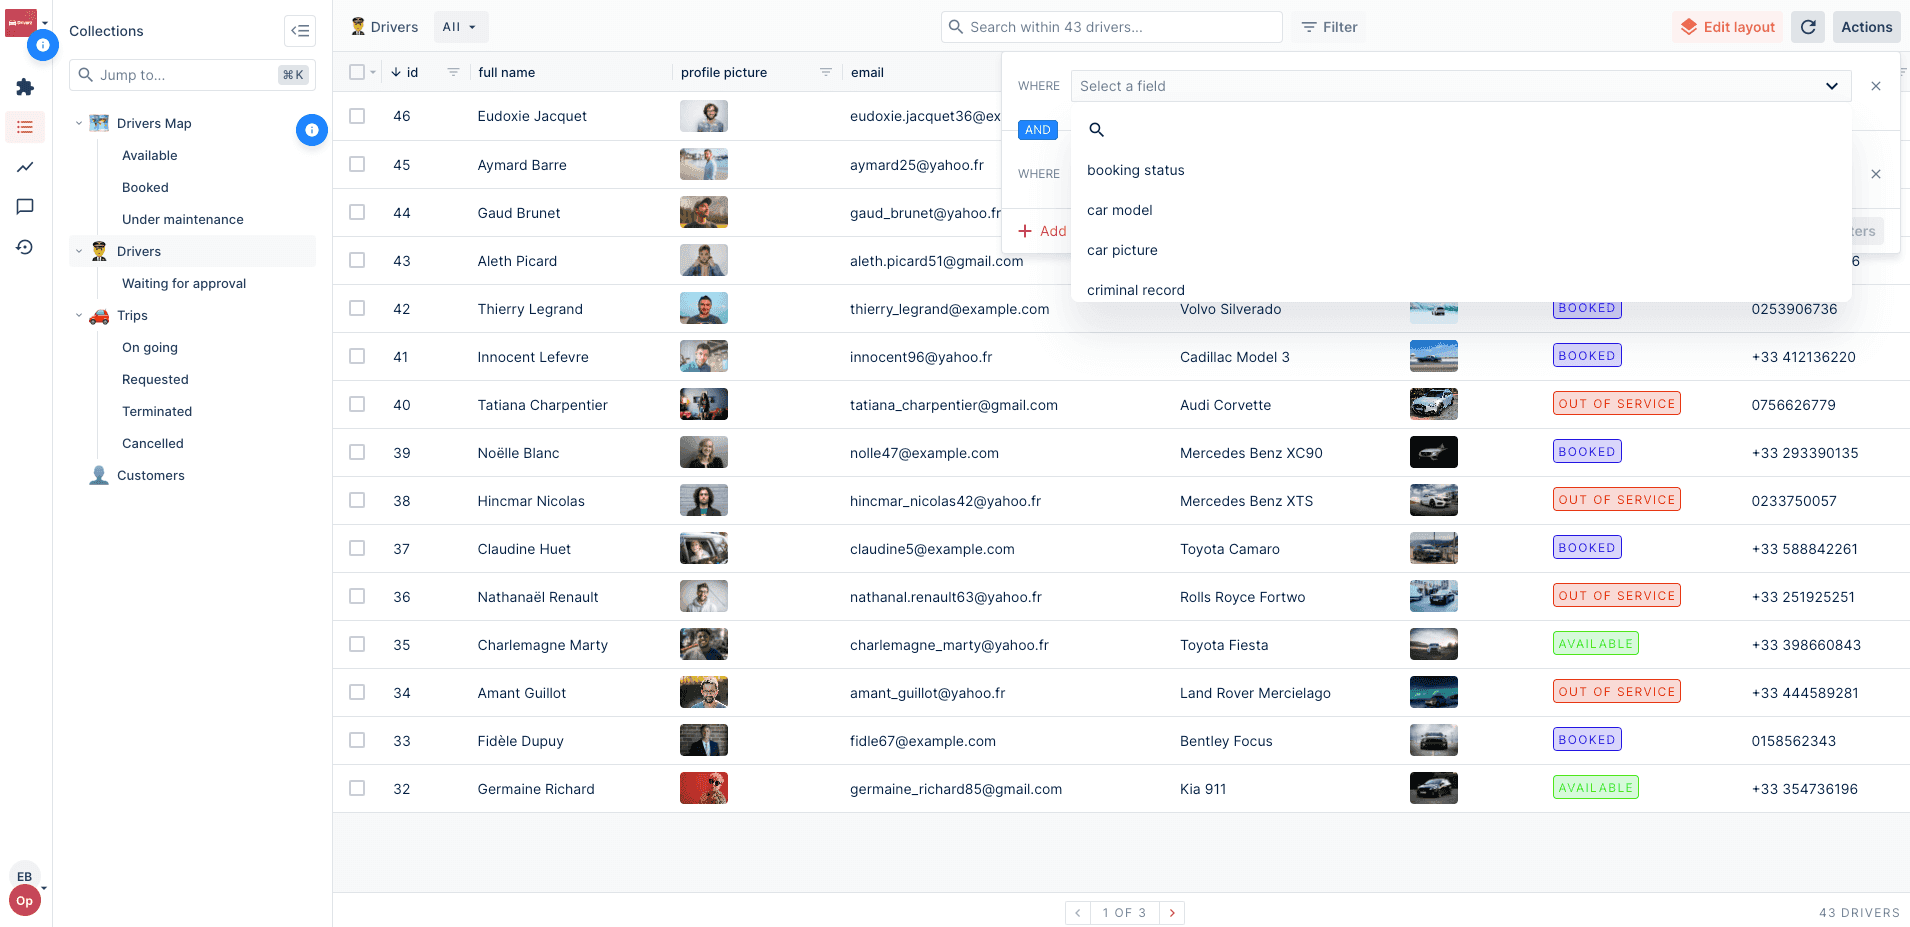Select row checkbox for Amant Guillot

357,692
